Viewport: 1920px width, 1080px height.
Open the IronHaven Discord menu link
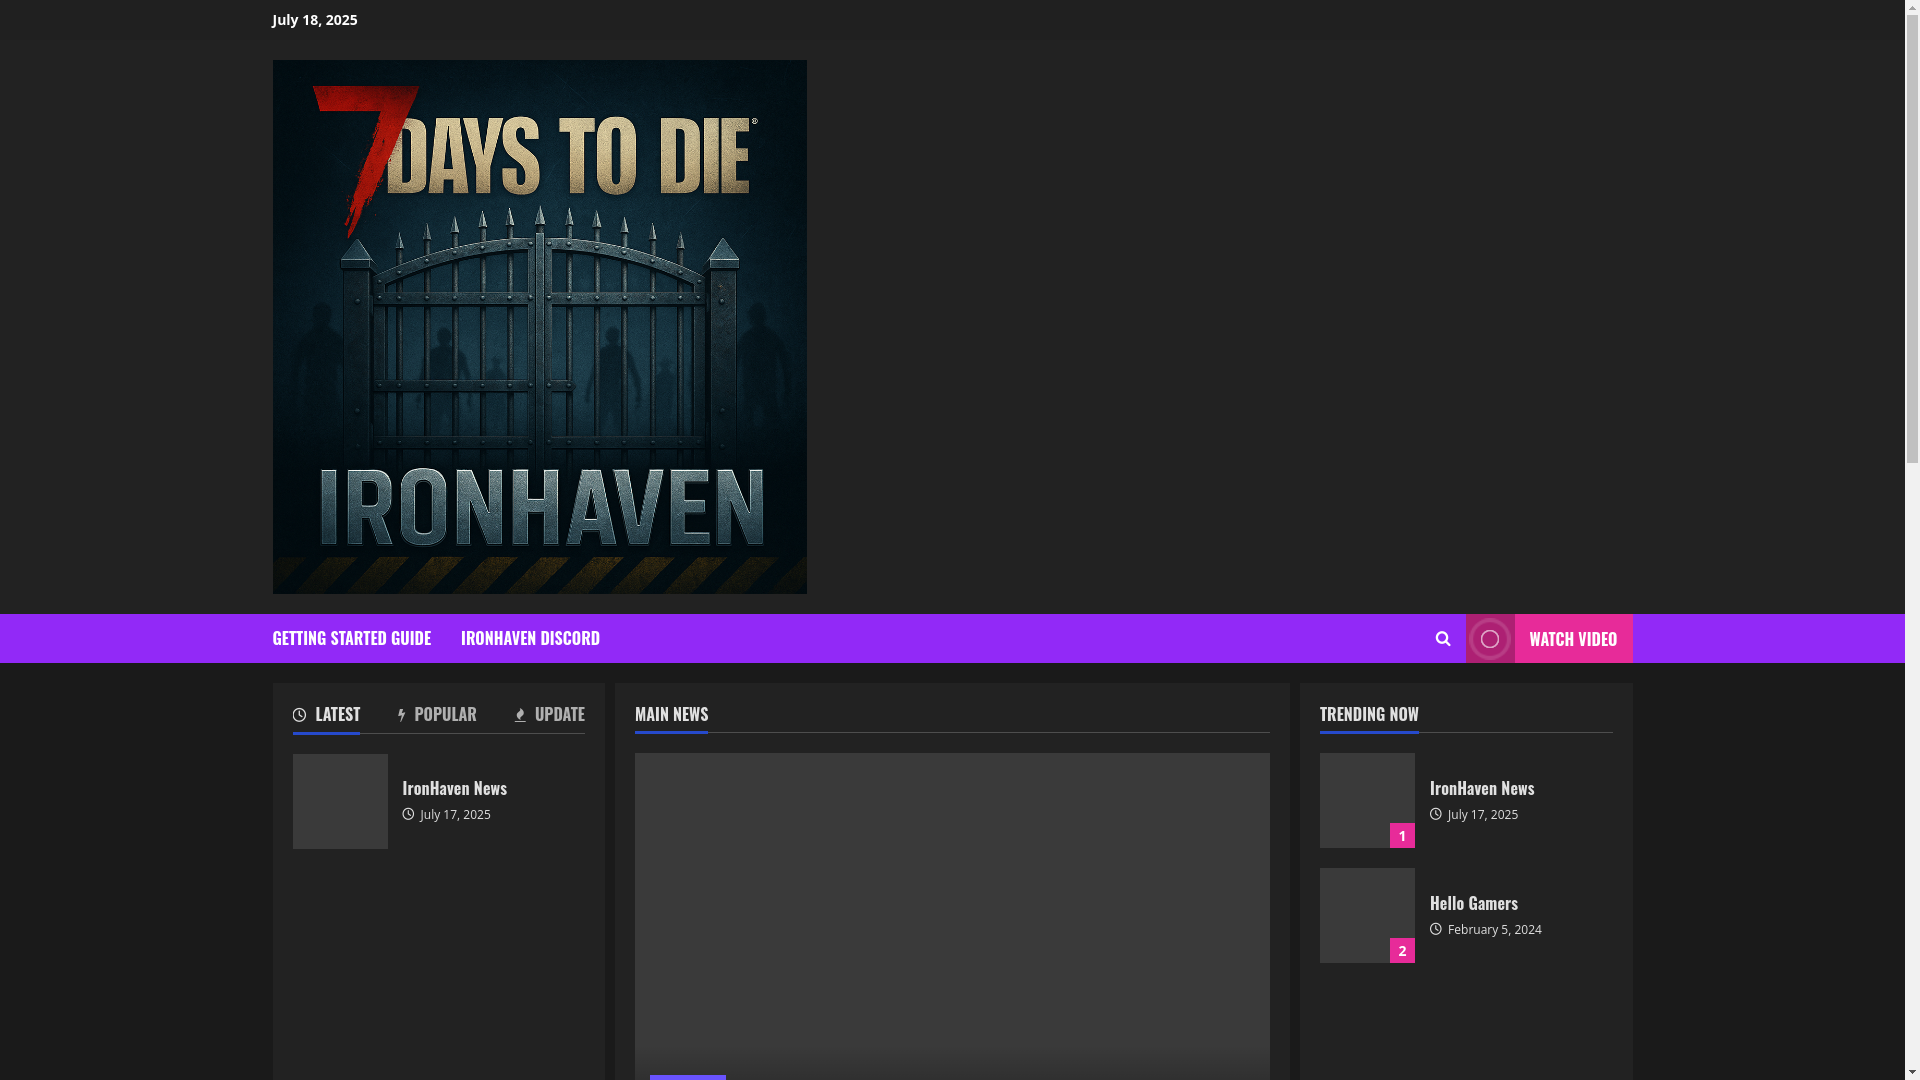530,638
